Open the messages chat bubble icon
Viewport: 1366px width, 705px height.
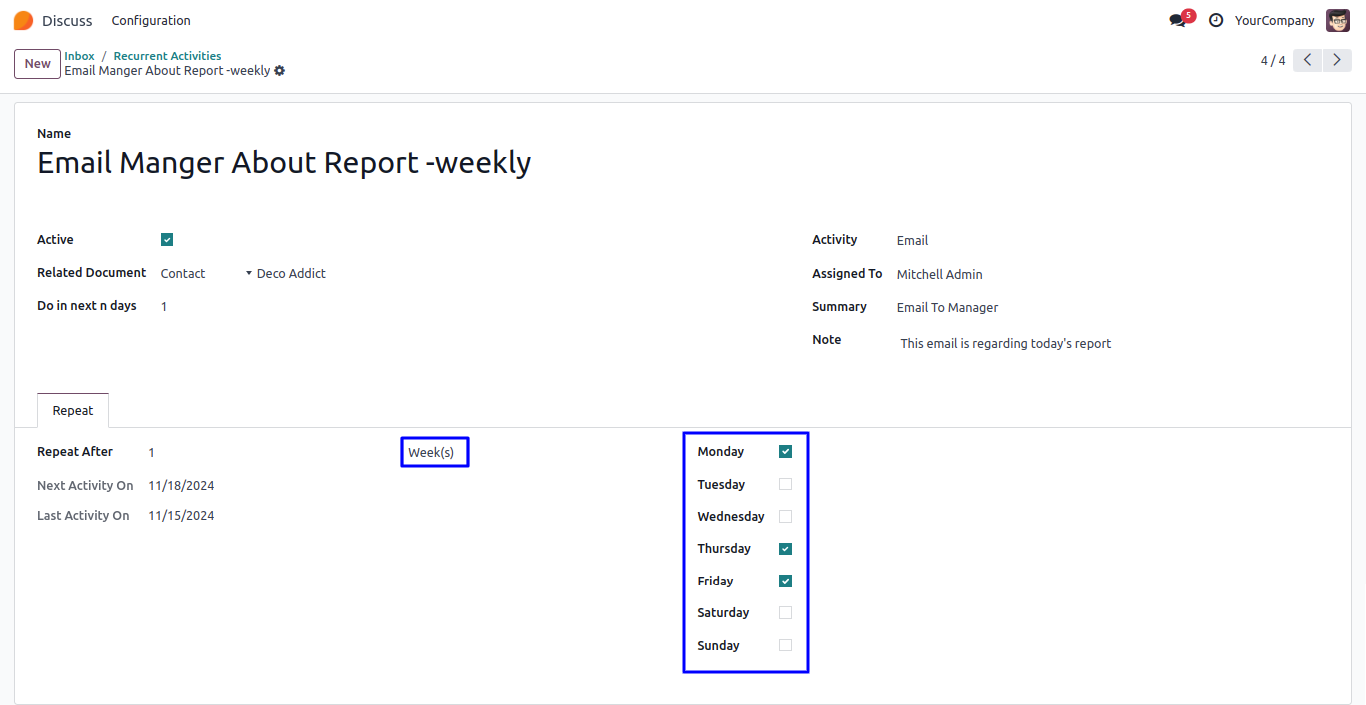1177,21
